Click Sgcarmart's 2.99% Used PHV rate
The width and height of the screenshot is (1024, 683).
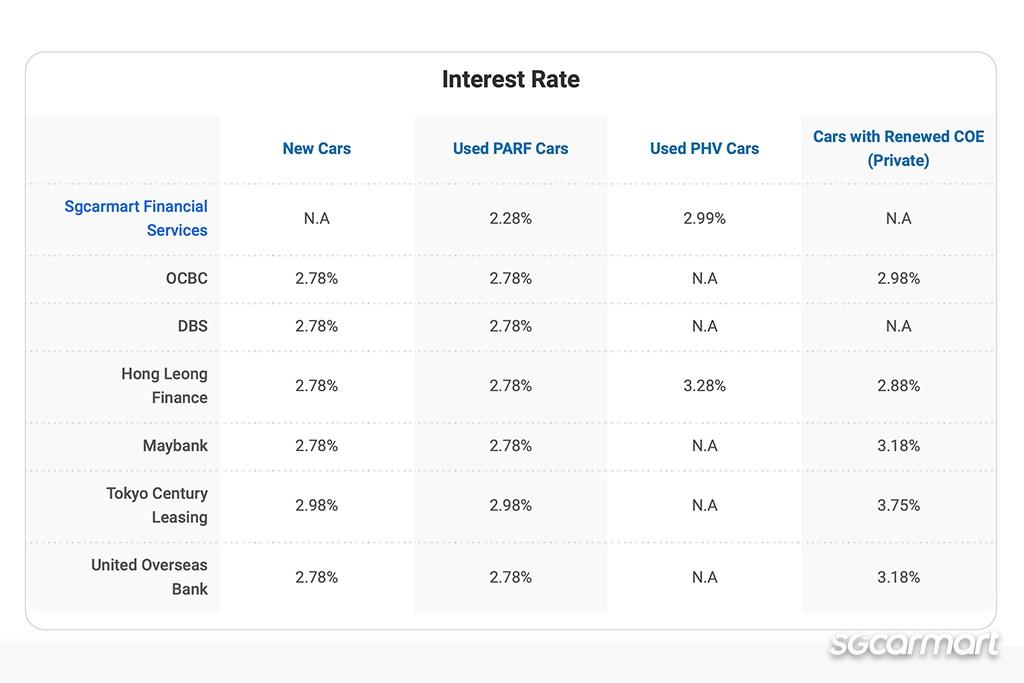pos(704,218)
